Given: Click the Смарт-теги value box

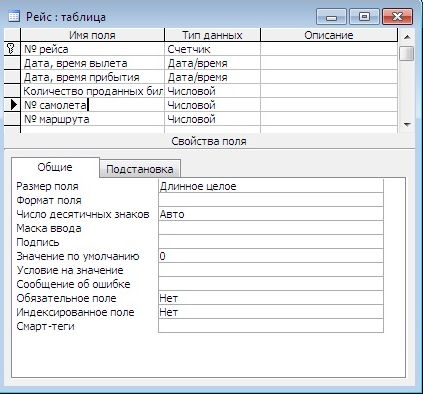Looking at the screenshot, I should [x=271, y=326].
